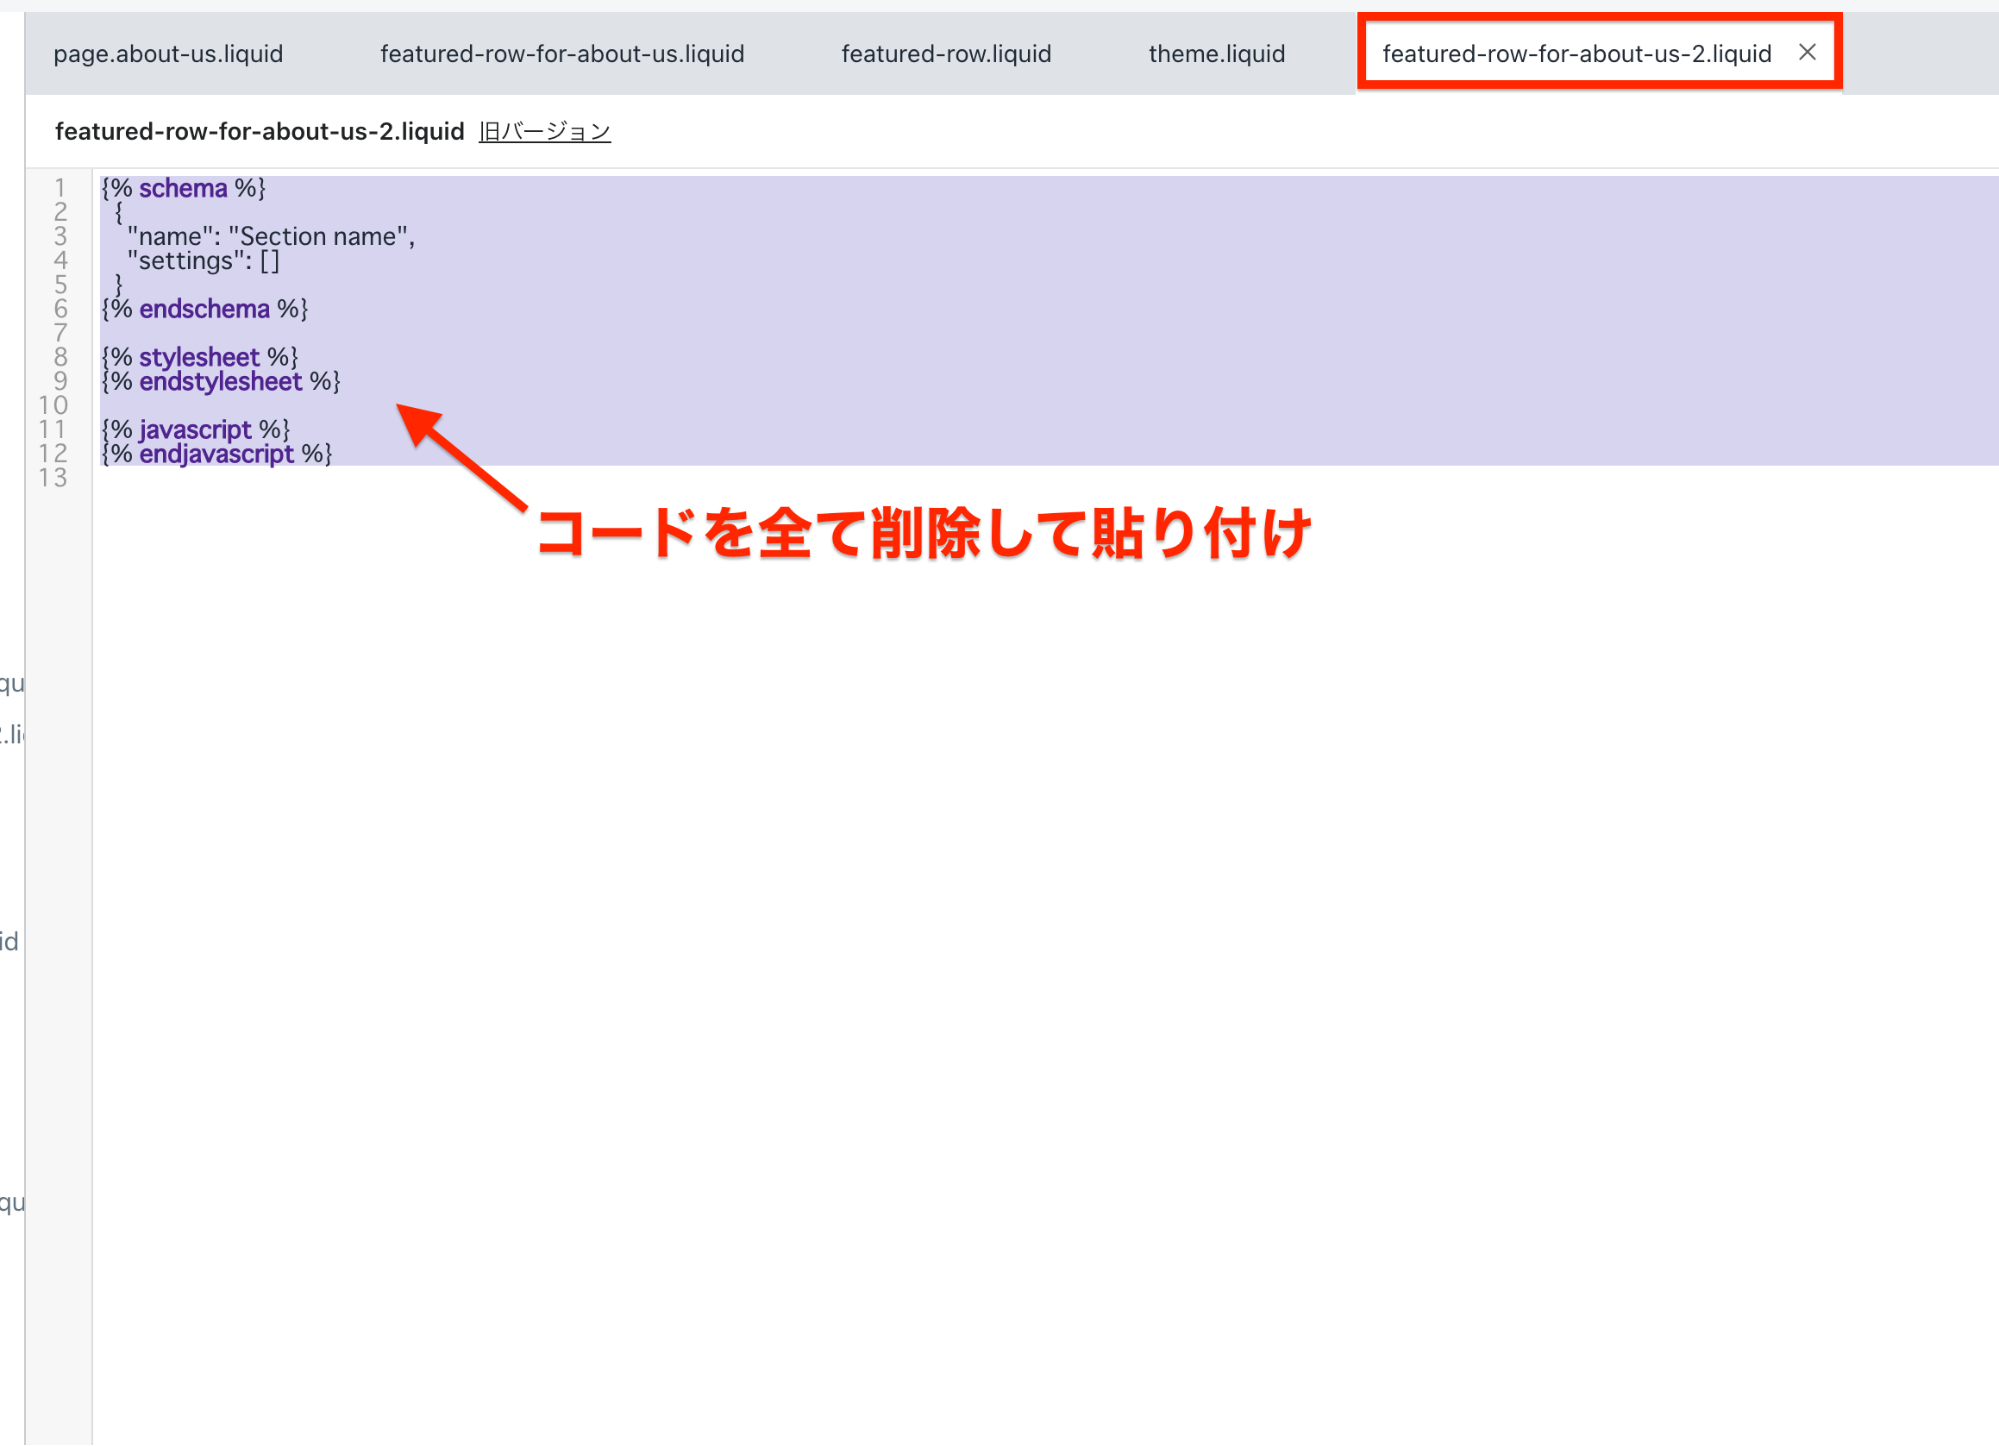Screen dimensions: 1999x1446
Task: Place cursor on the endschema tag
Action: 204,309
